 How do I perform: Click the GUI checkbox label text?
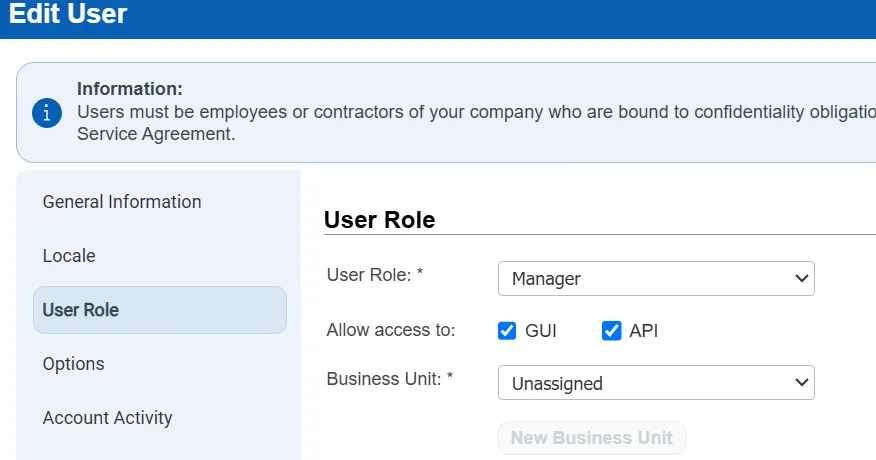pyautogui.click(x=541, y=331)
